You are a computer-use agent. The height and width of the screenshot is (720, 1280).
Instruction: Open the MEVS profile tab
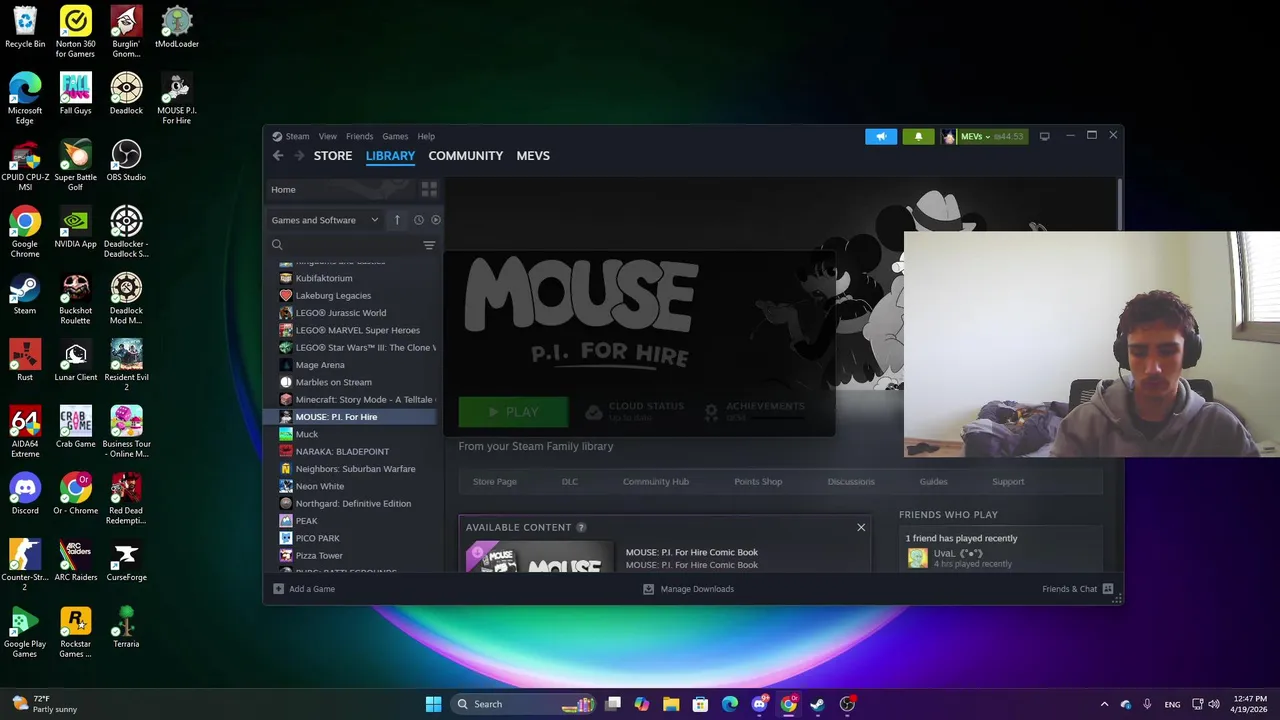[533, 156]
